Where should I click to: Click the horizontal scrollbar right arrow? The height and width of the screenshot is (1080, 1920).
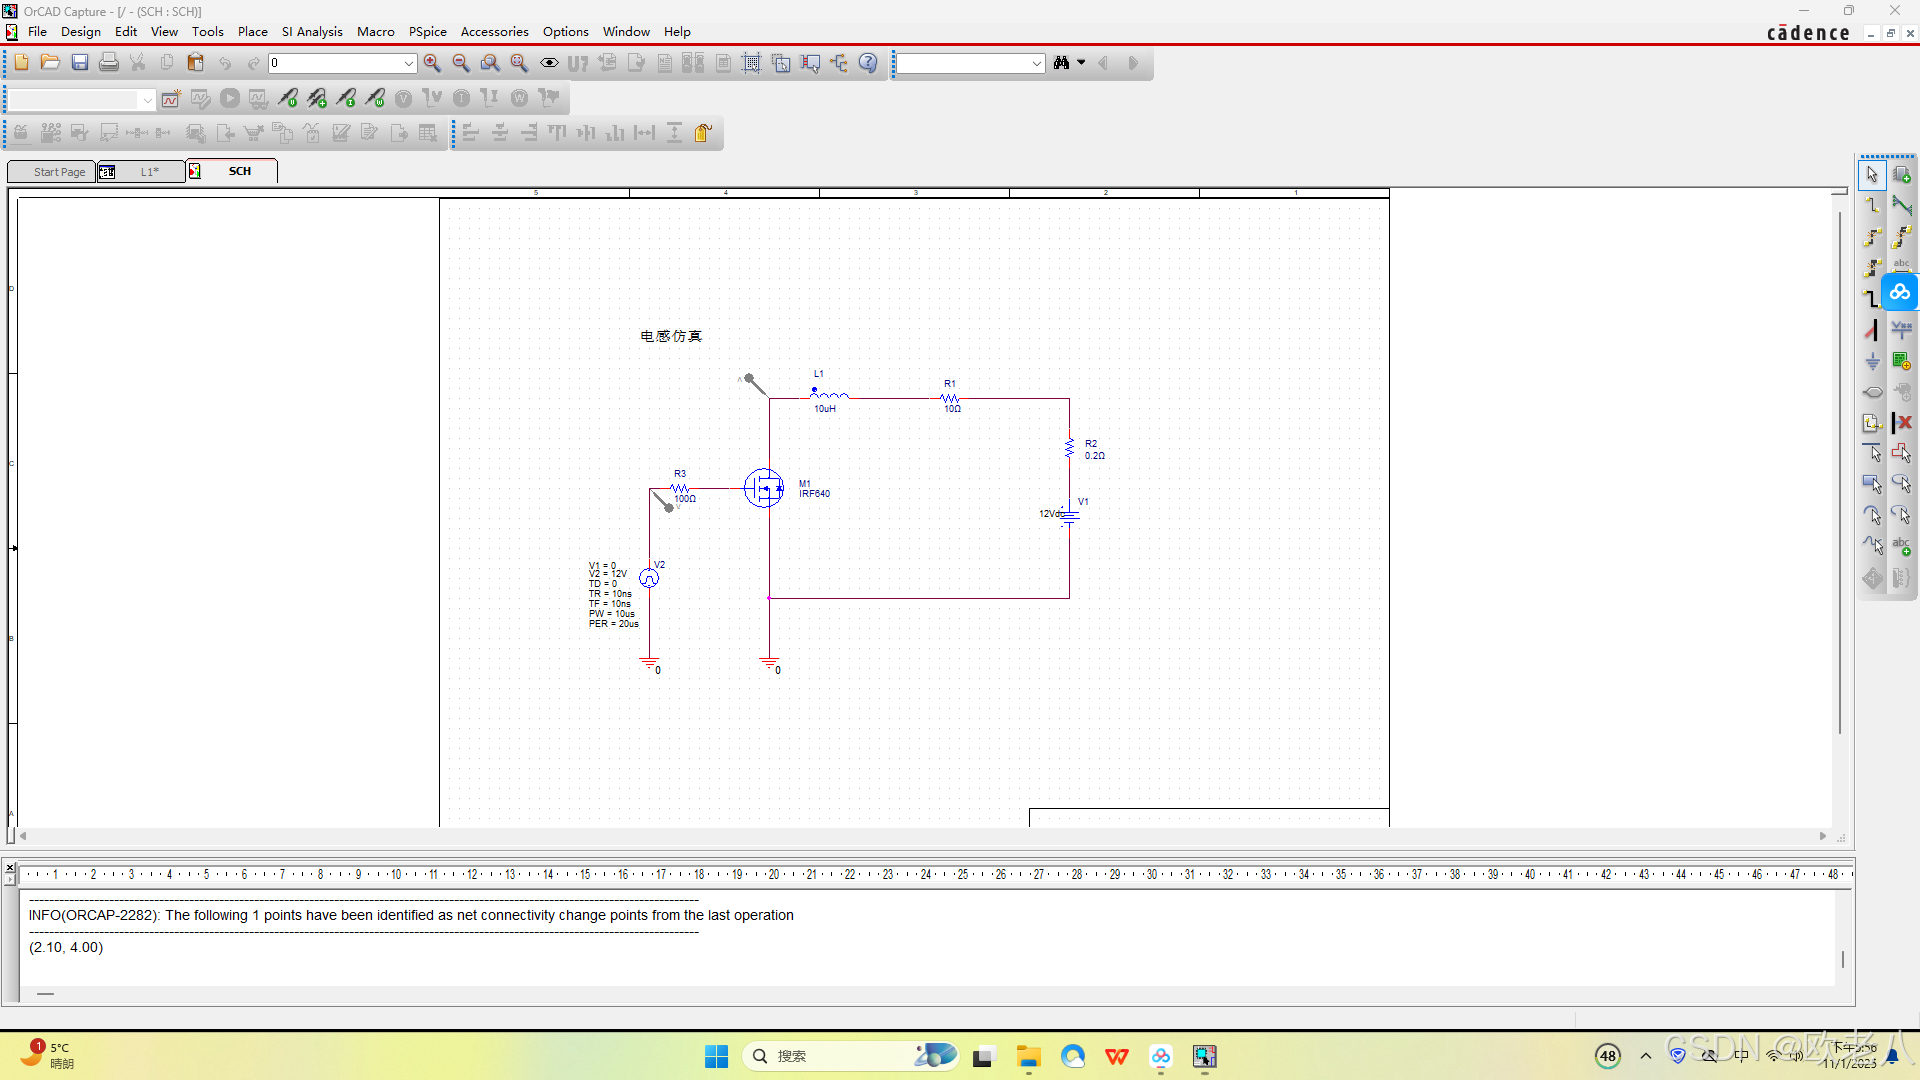(x=1822, y=836)
